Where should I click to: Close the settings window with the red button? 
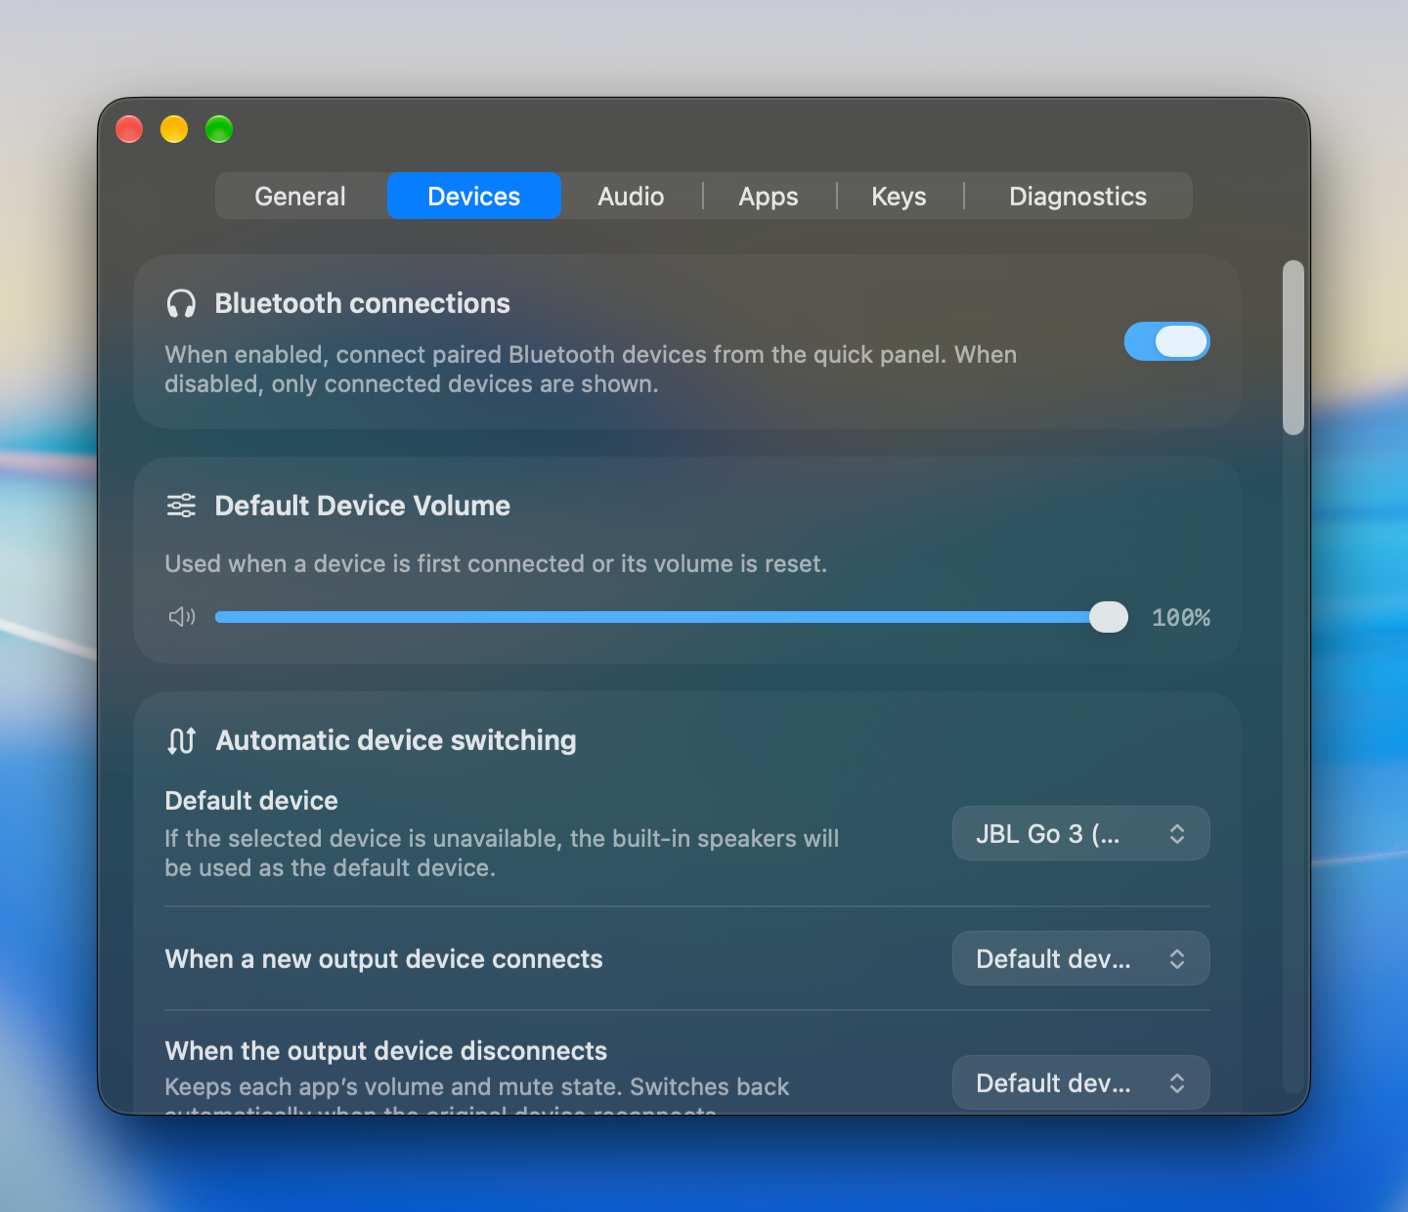click(130, 129)
